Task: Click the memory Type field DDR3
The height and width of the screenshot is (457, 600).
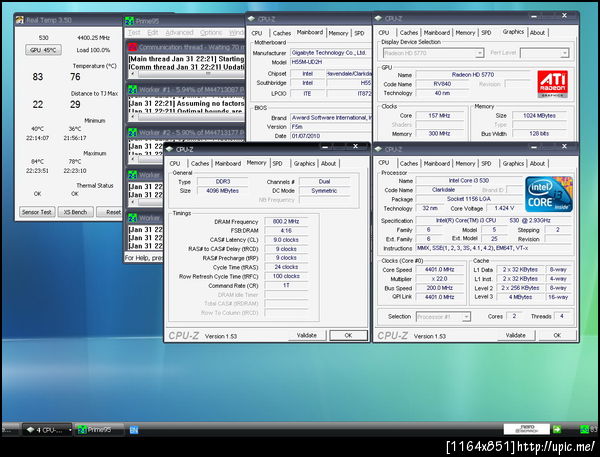Action: point(223,181)
